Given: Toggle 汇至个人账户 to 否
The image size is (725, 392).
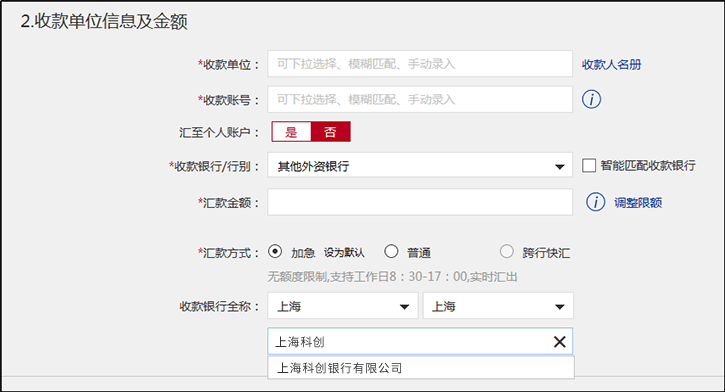Looking at the screenshot, I should (x=330, y=132).
